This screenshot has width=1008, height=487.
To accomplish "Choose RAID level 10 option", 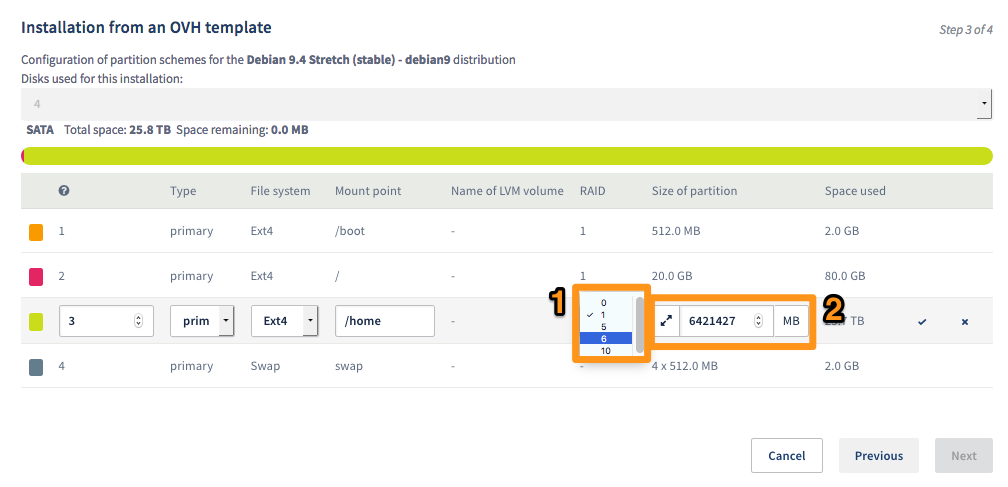I will coord(606,350).
